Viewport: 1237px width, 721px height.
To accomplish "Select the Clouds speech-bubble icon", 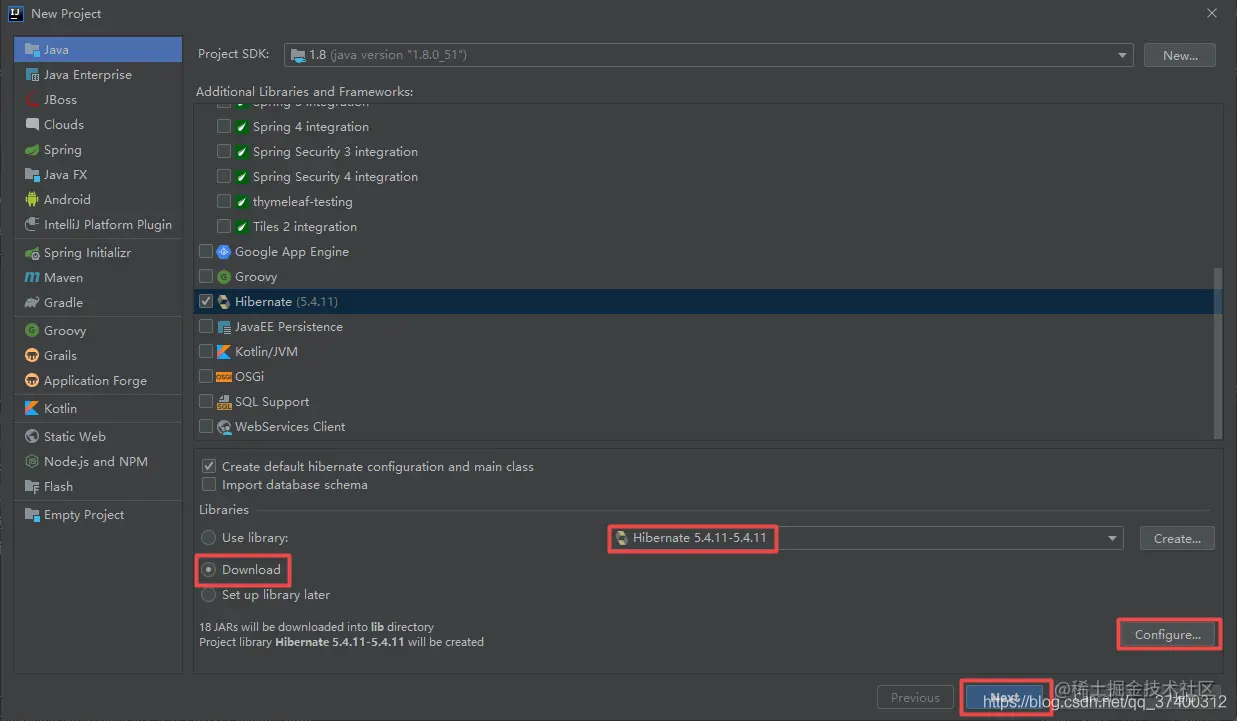I will tap(32, 124).
